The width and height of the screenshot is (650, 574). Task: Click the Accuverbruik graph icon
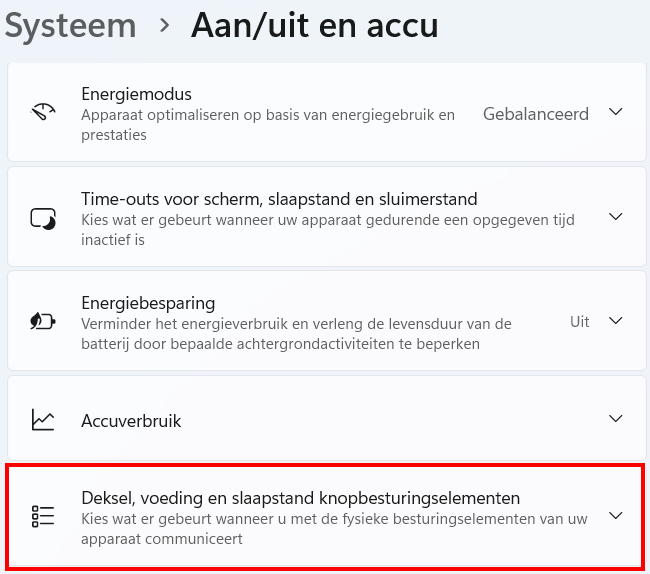[42, 420]
